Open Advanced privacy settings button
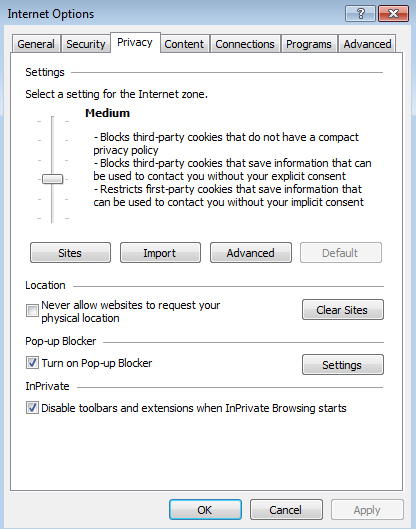Screen dimensions: 416x529 (x=251, y=253)
